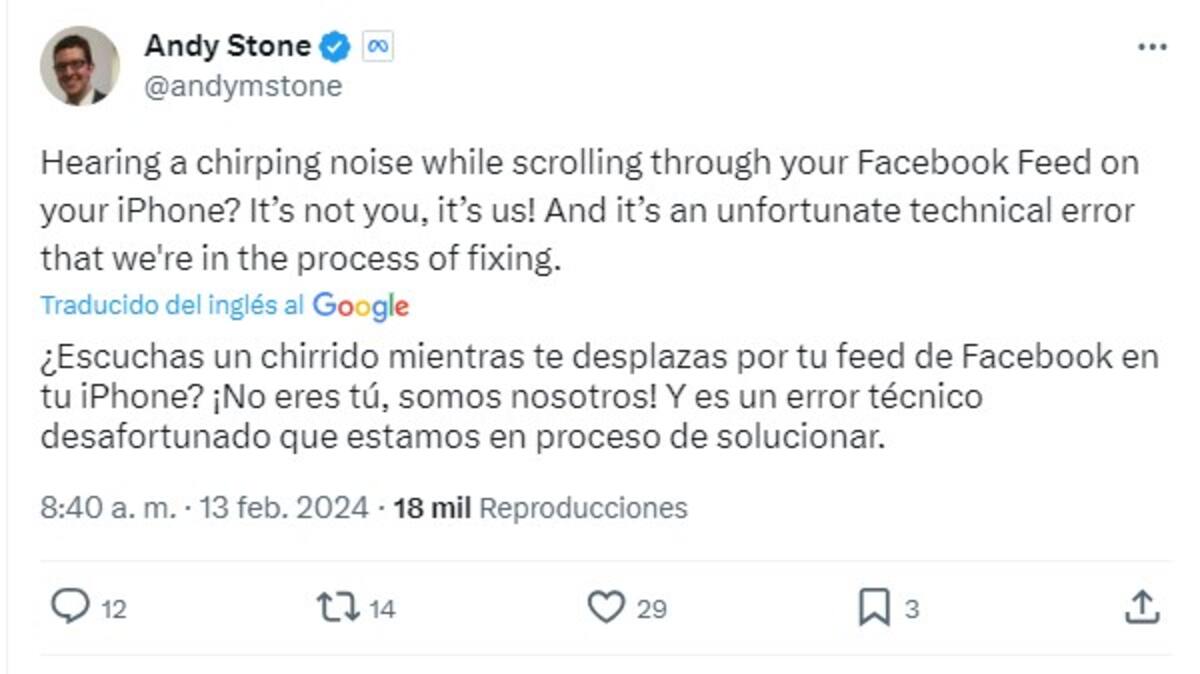Click the heart icon to like the tweet
The width and height of the screenshot is (1200, 674).
(x=607, y=606)
